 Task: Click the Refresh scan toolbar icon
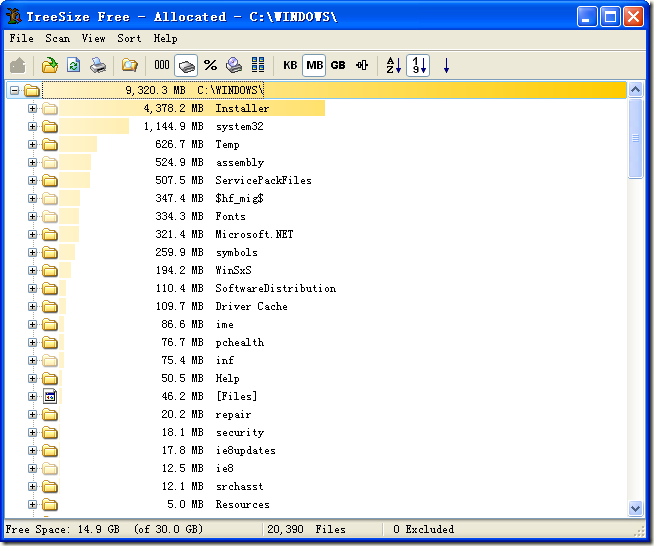tap(73, 65)
